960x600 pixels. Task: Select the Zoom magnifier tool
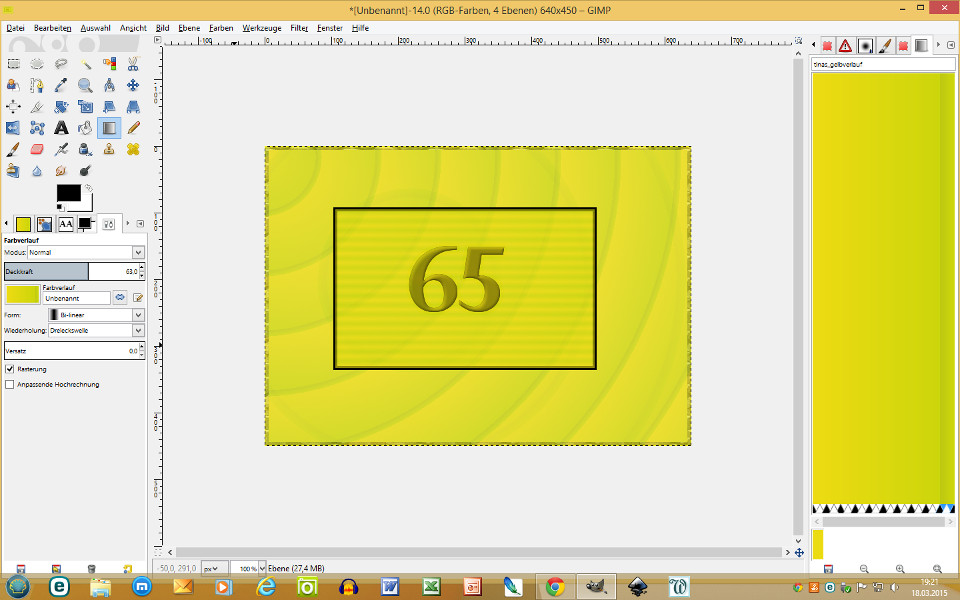(x=85, y=85)
